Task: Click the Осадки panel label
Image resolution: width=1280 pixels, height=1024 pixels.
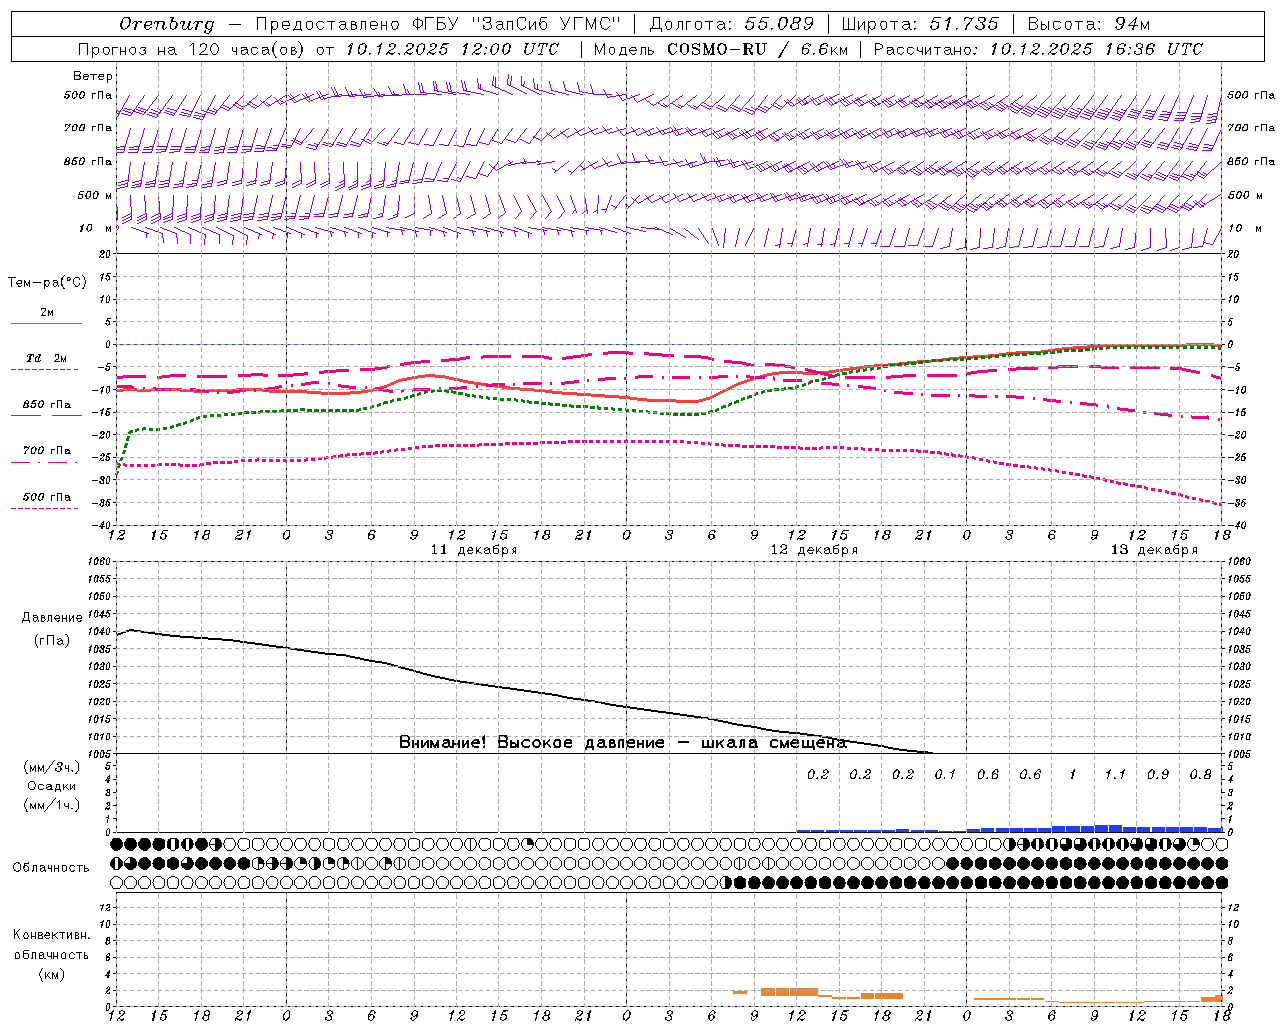Action: [52, 786]
